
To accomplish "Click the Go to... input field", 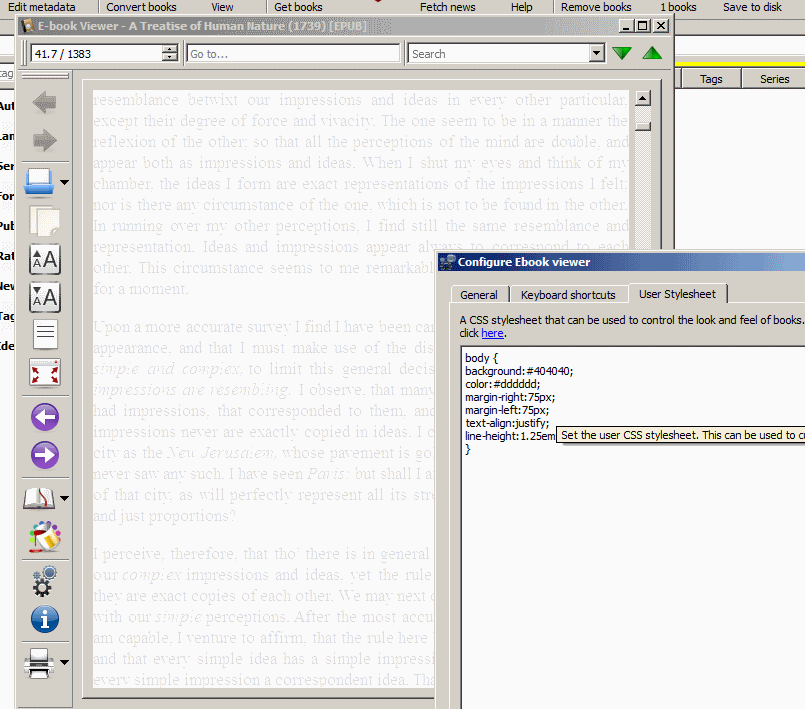I will click(293, 53).
